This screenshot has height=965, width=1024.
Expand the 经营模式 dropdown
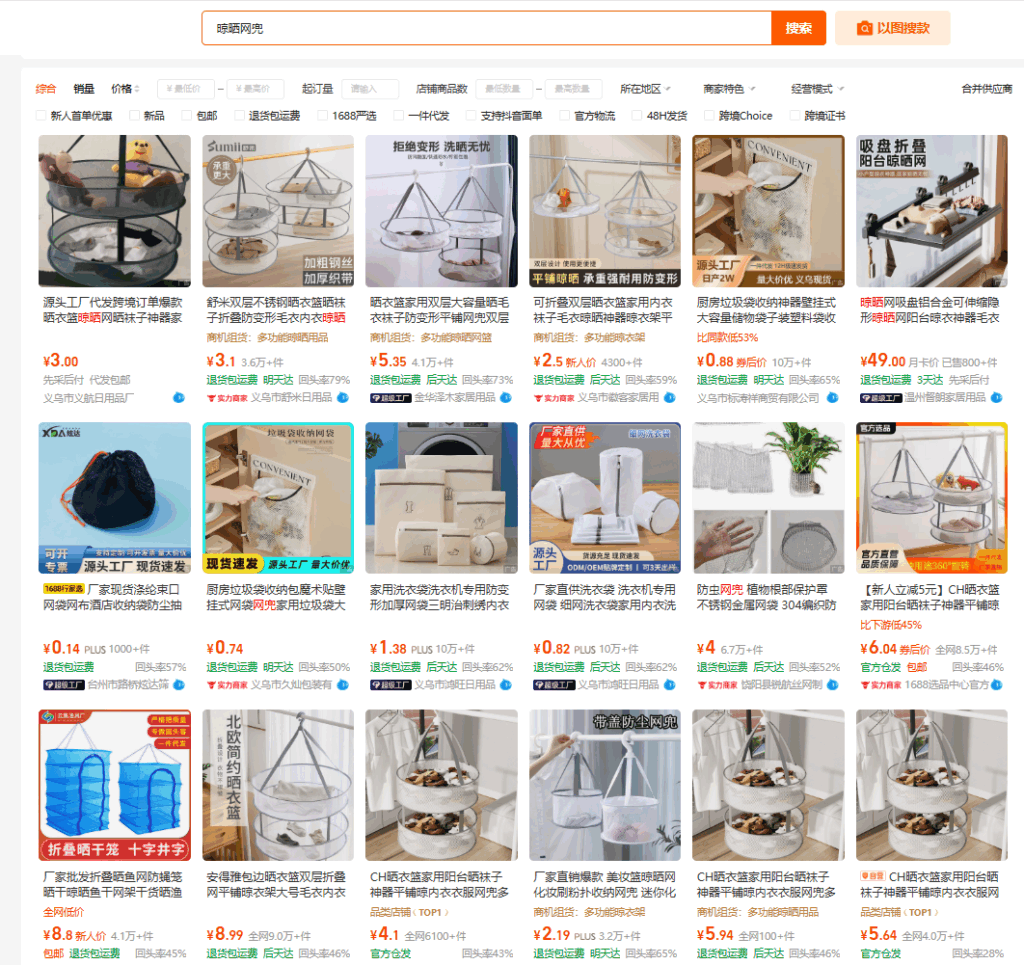click(817, 89)
